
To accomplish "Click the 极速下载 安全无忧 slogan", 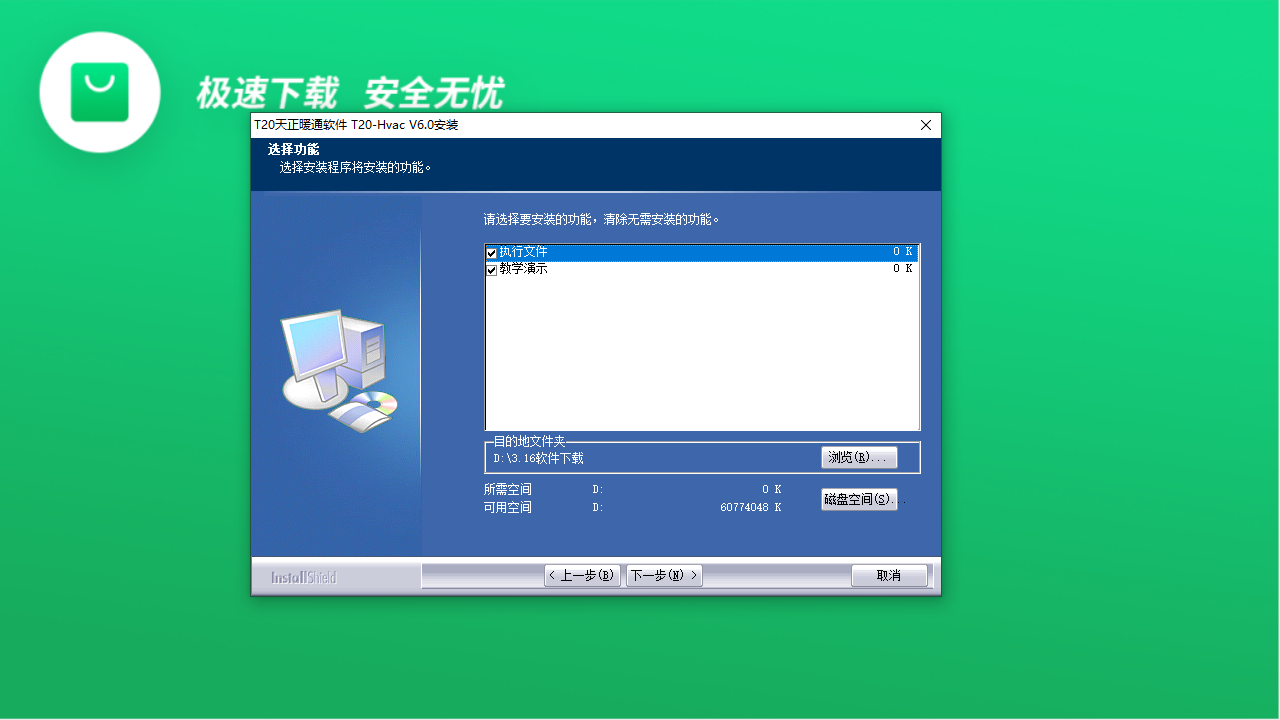I will (350, 93).
